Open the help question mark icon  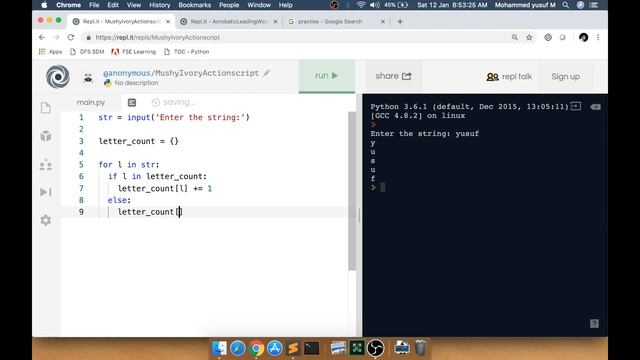594,324
